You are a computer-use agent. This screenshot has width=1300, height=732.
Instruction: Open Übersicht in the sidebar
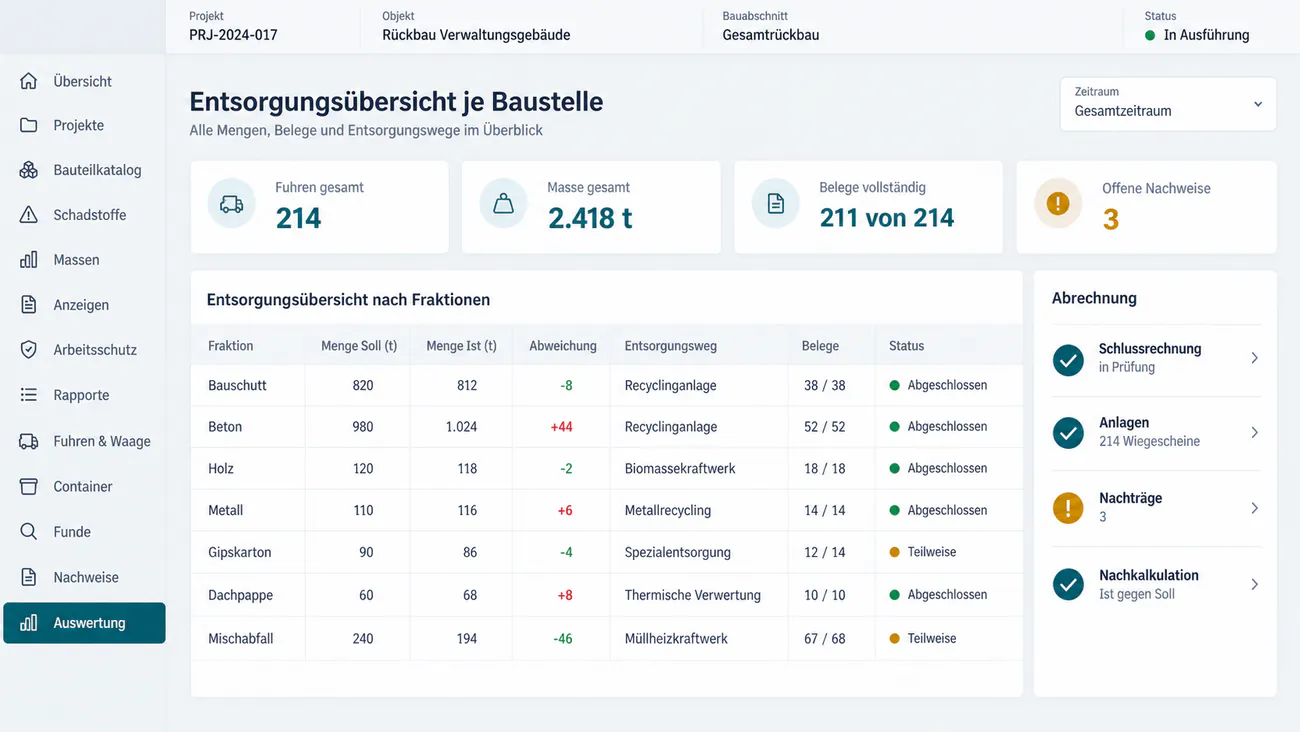click(x=84, y=81)
